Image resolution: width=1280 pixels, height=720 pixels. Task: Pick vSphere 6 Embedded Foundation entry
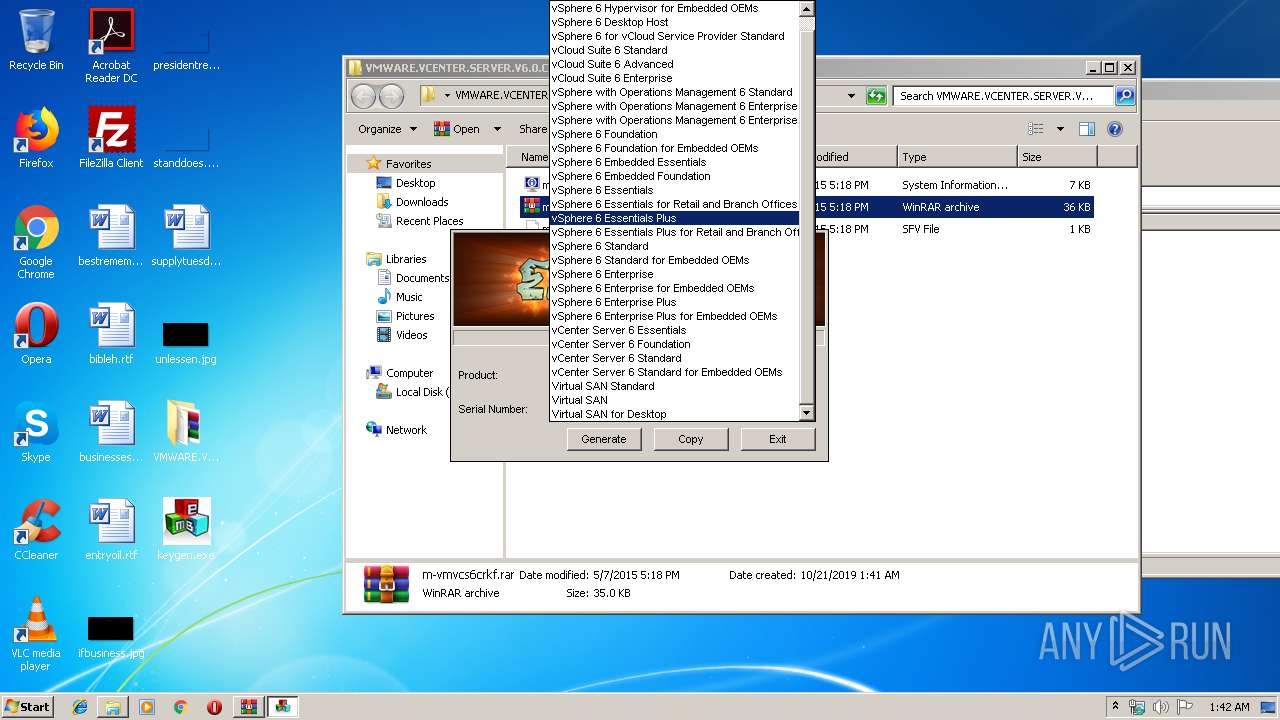click(x=675, y=176)
